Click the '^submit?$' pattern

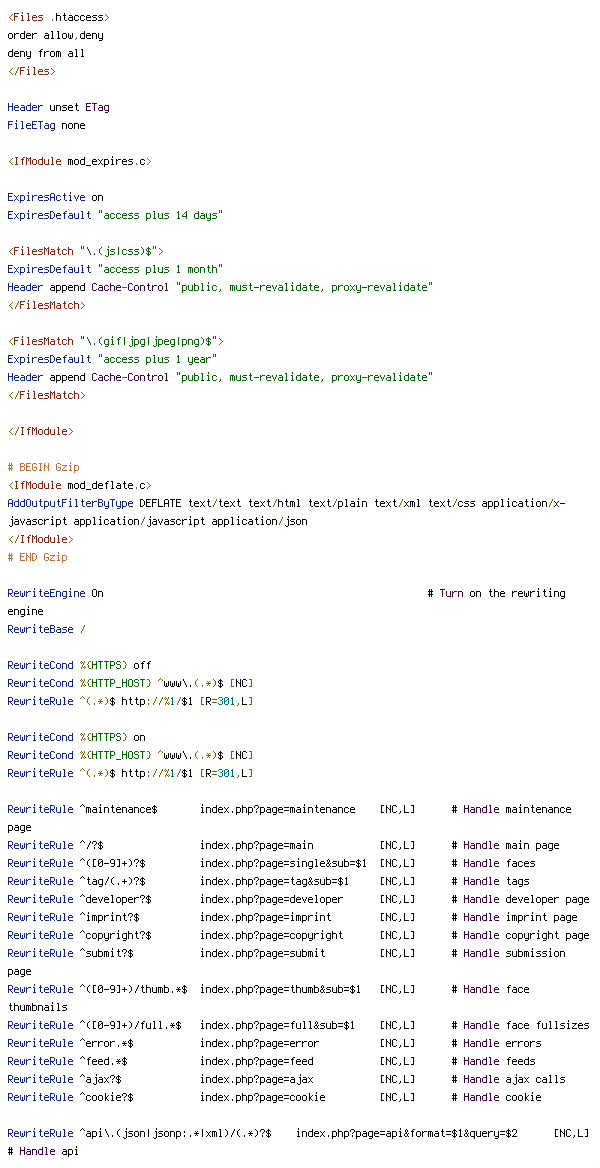(x=107, y=953)
